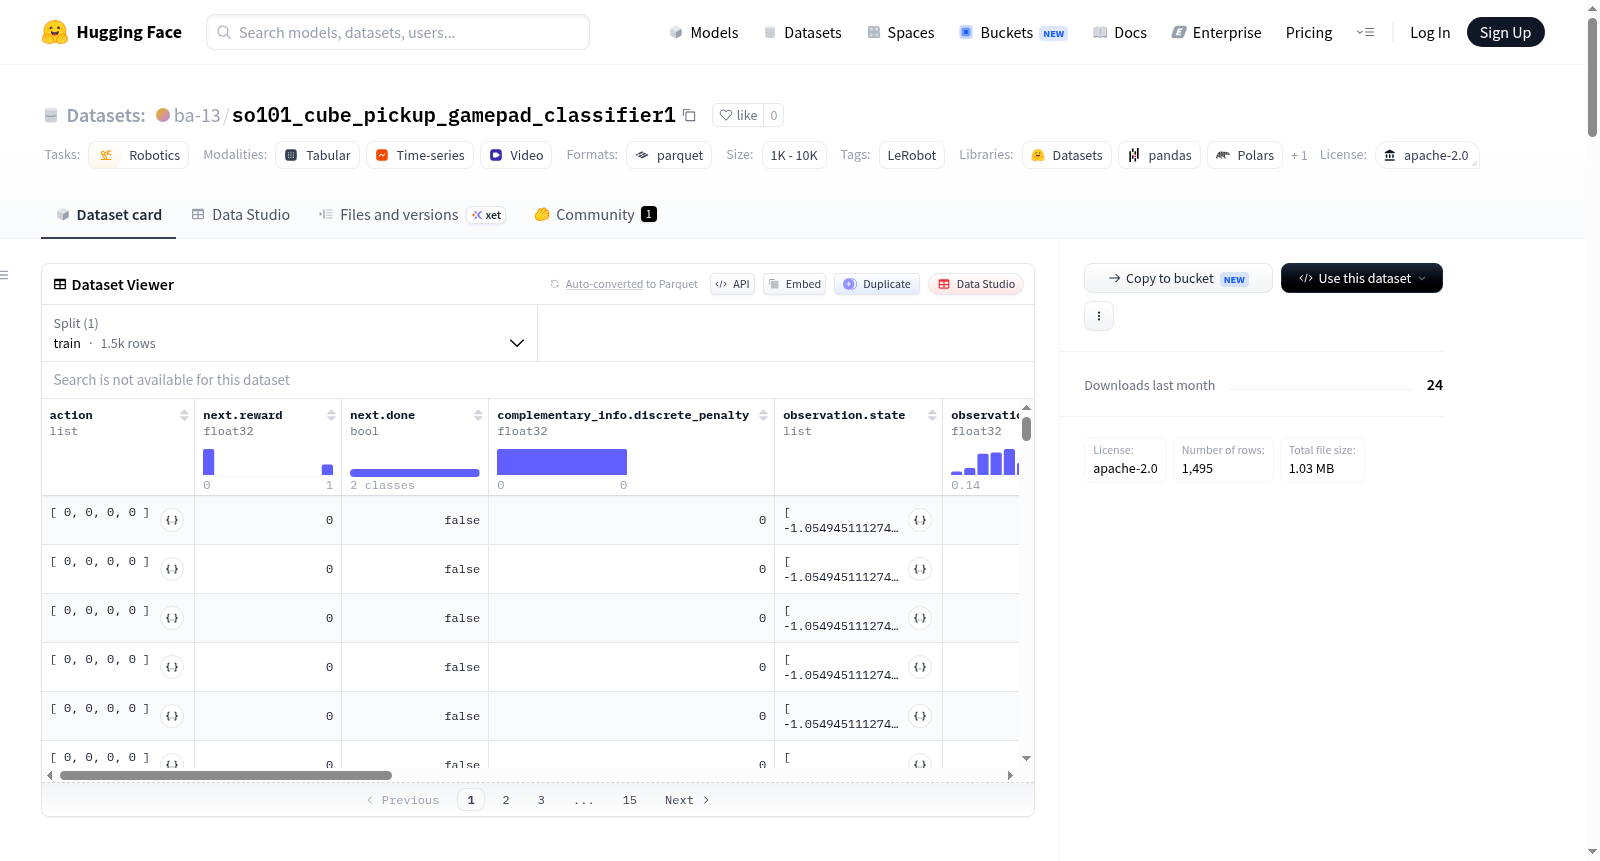Open the pandas library tag
The height and width of the screenshot is (861, 1600).
click(1160, 155)
